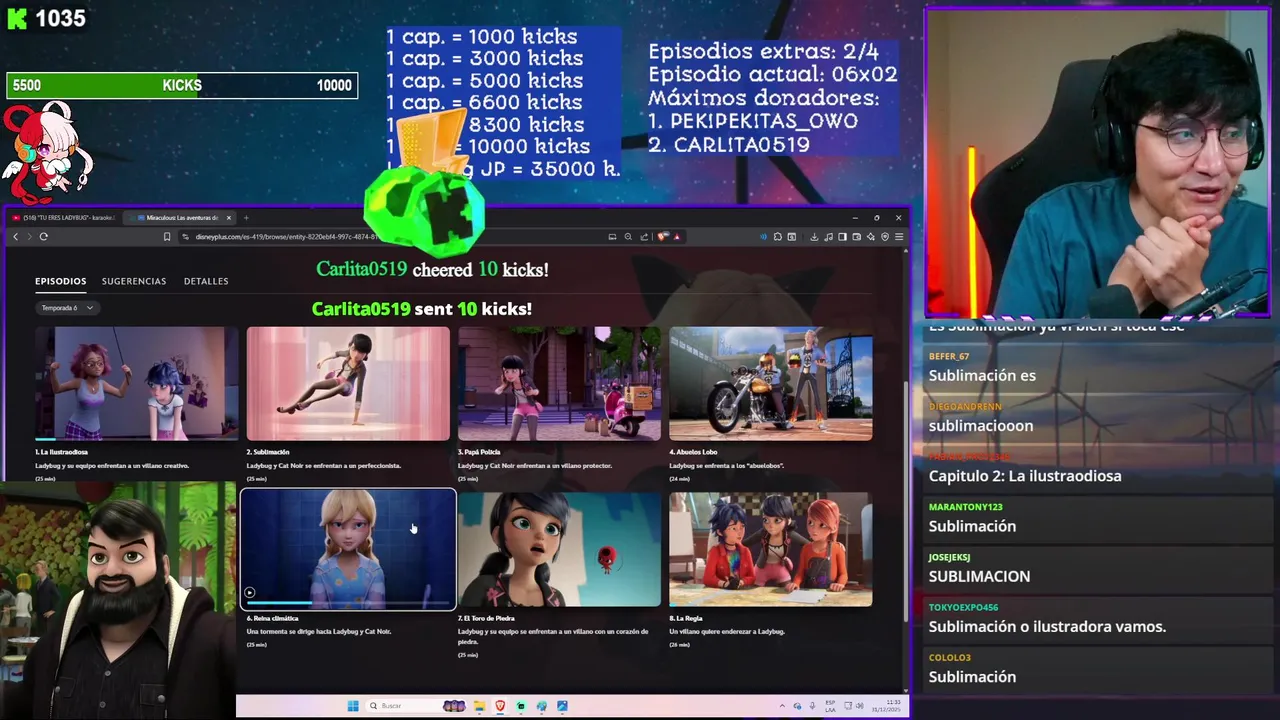Open the Brave Shields lion icon
The image size is (1280, 720).
click(662, 237)
